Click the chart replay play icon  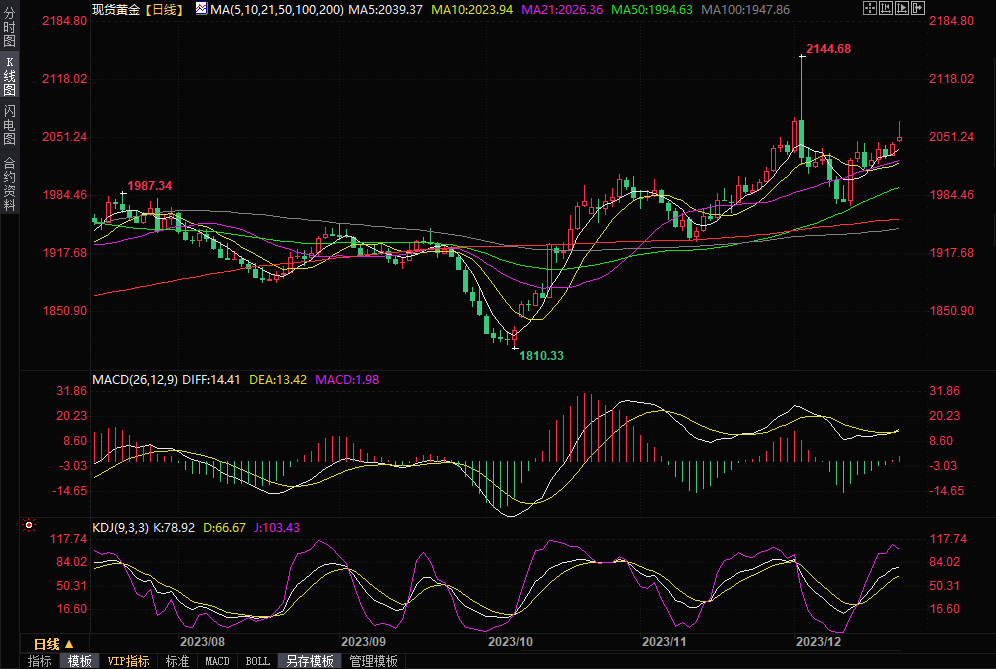pyautogui.click(x=902, y=8)
